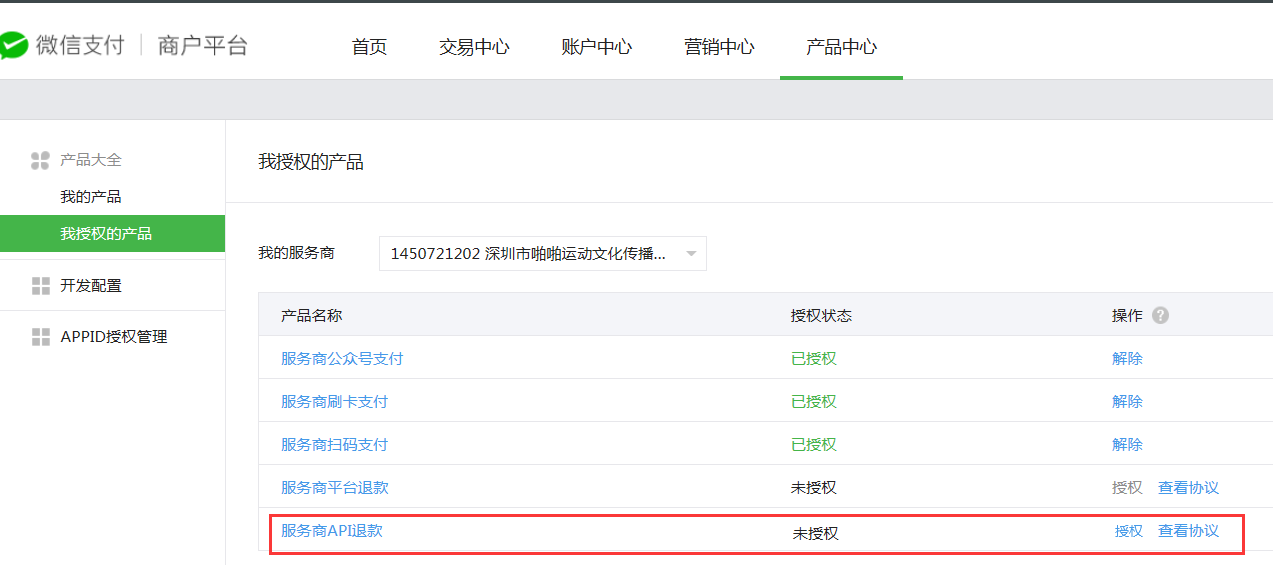Click 查看协议 for 服务商API退款
The image size is (1273, 565).
[1188, 531]
